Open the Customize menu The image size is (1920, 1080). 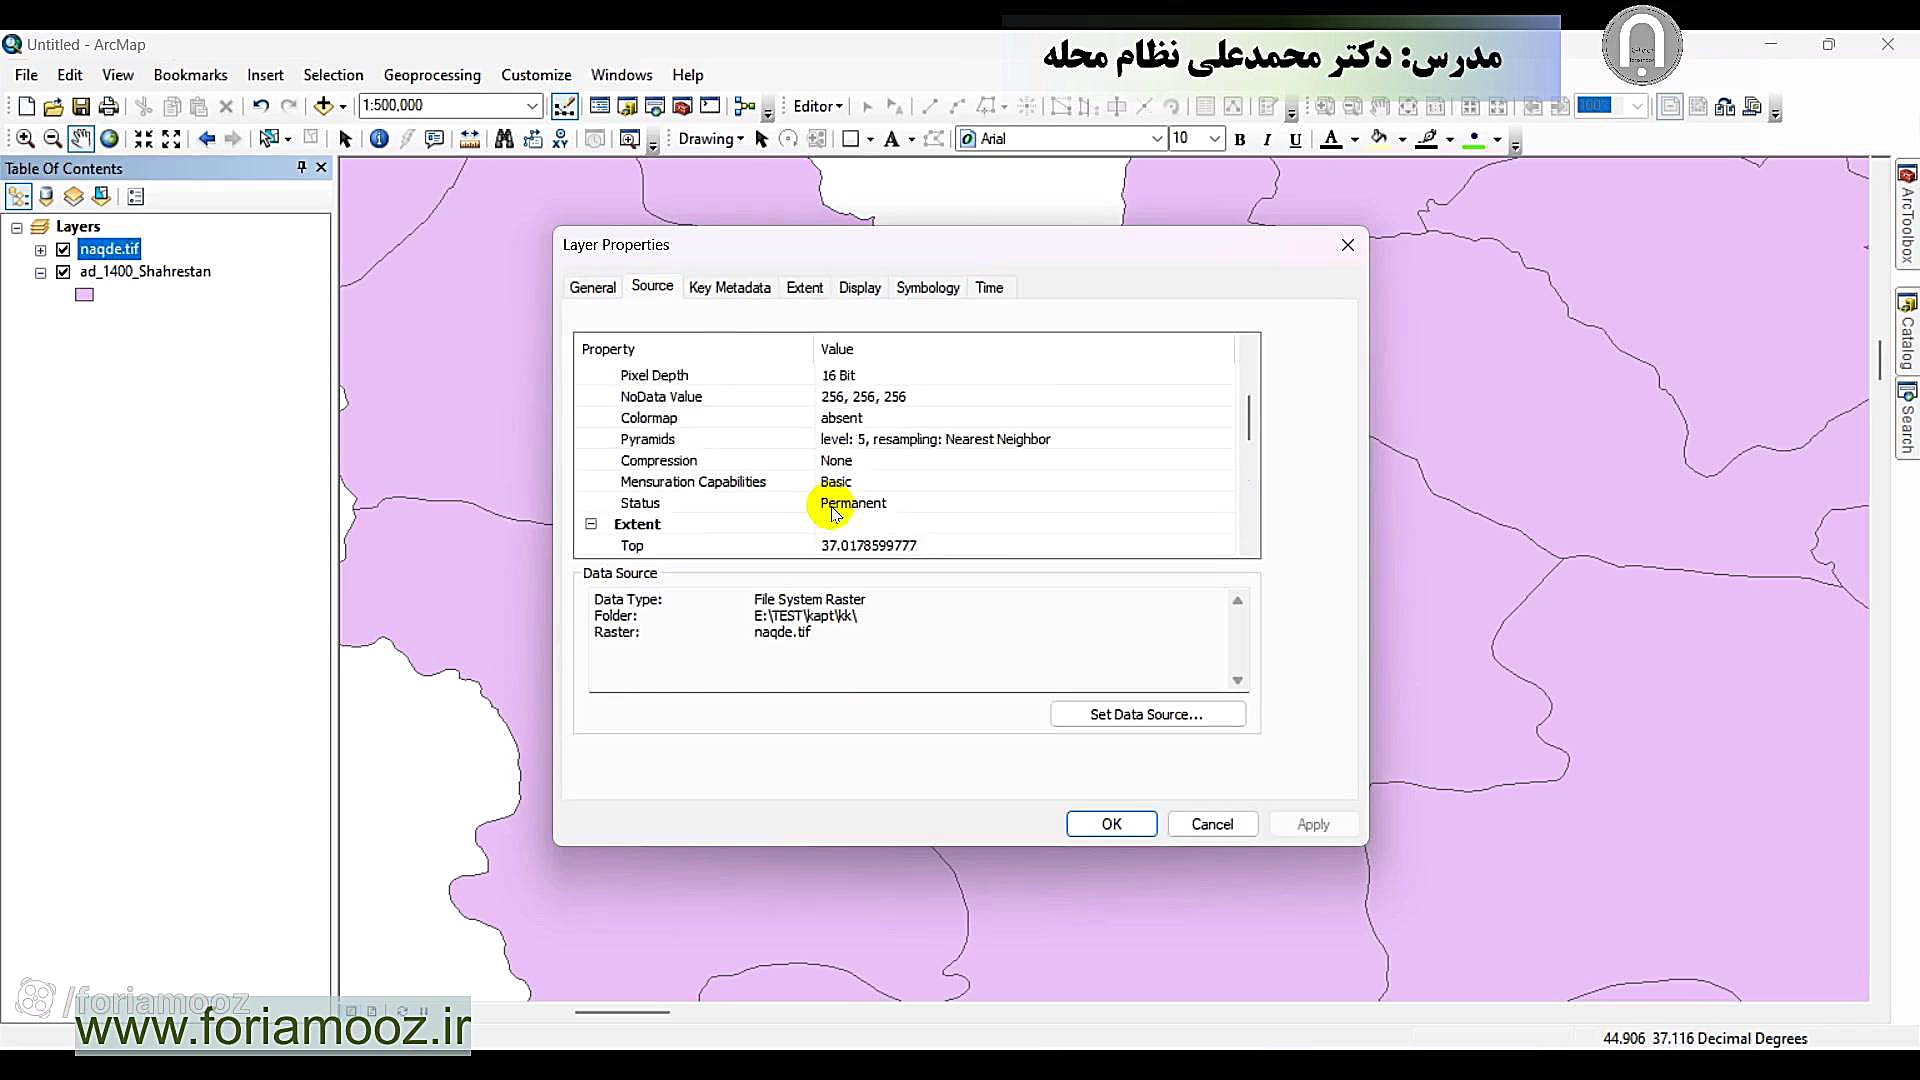click(536, 75)
